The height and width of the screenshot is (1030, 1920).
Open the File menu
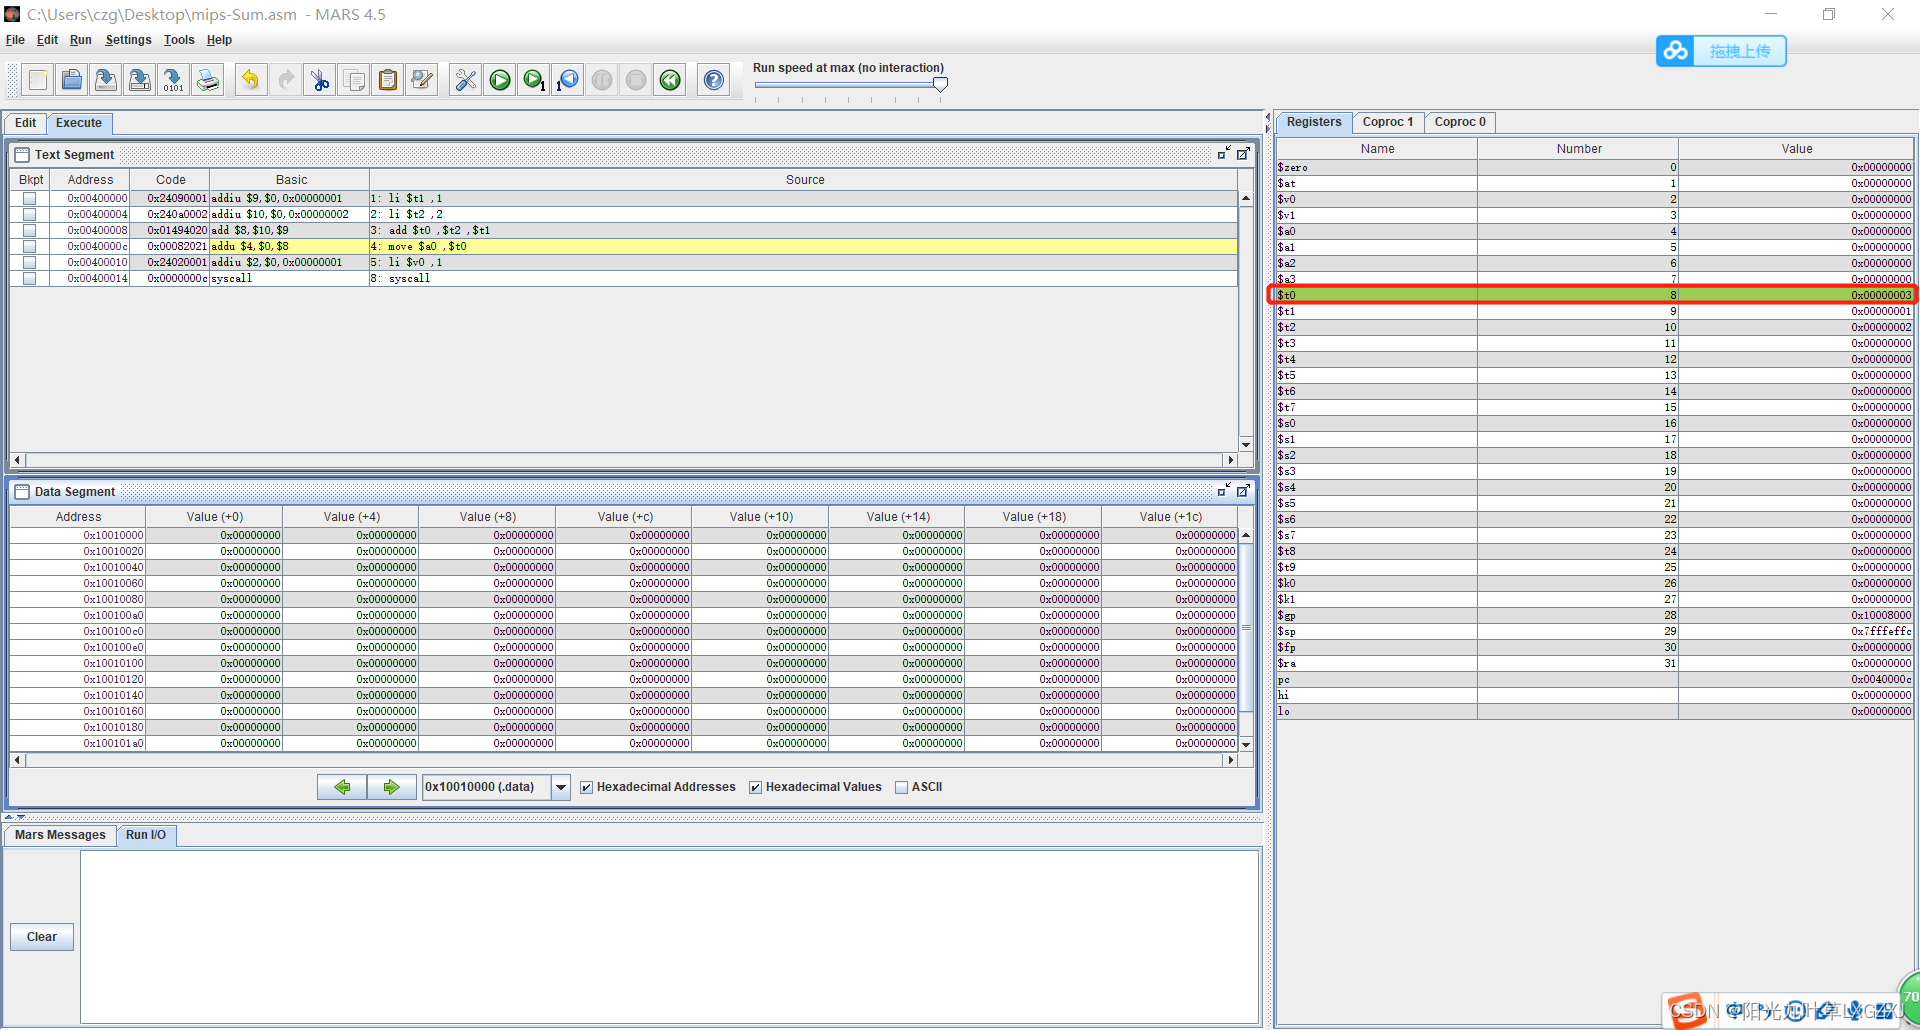(x=15, y=40)
